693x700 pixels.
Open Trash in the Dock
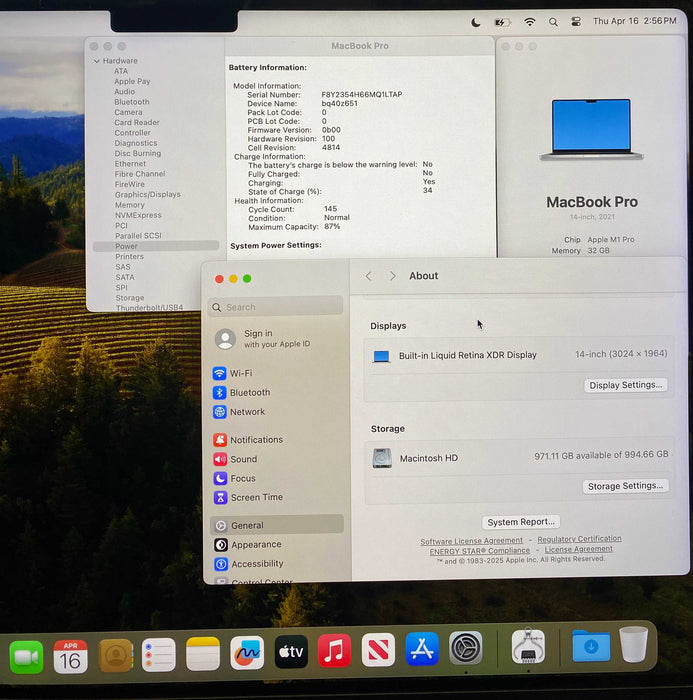634,644
